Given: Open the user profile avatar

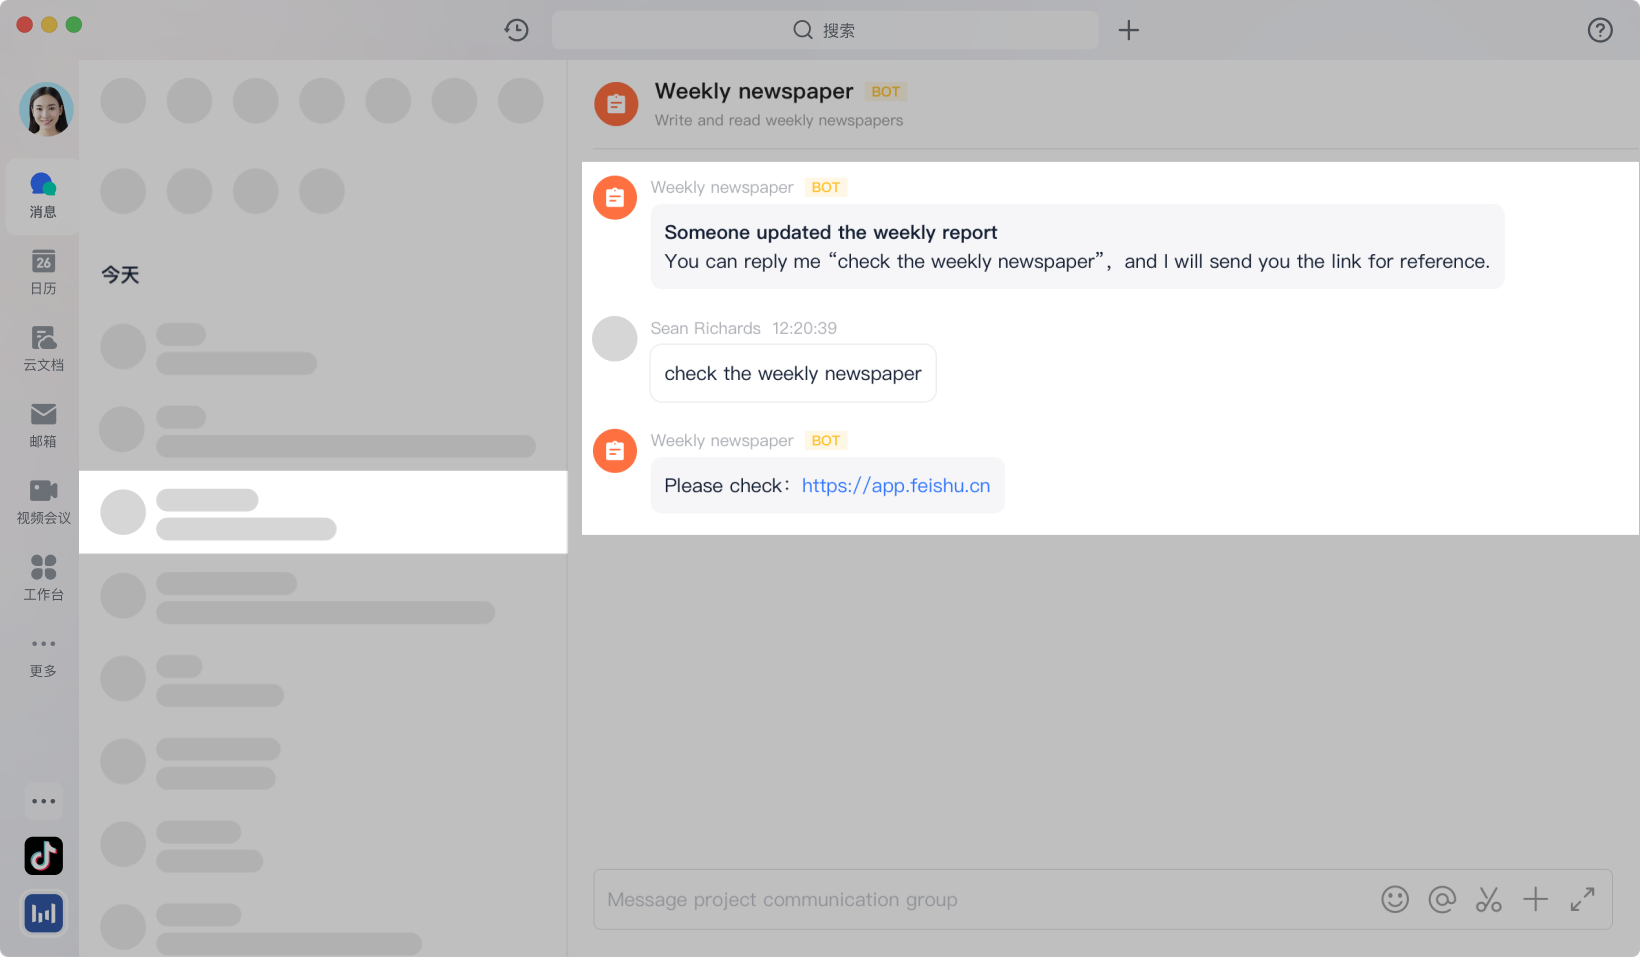Looking at the screenshot, I should click(46, 109).
